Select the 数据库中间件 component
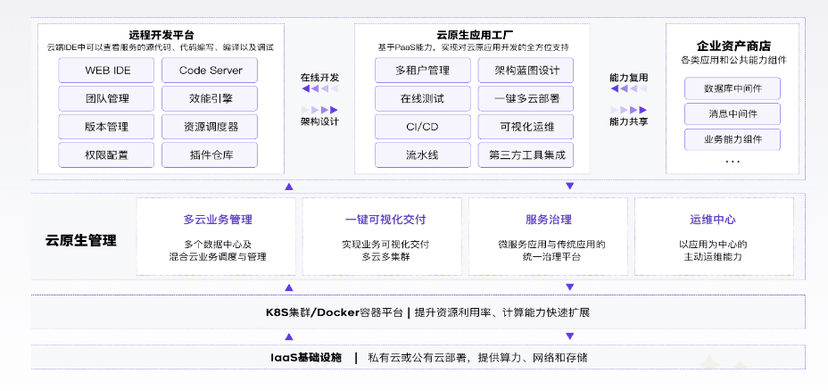The image size is (828, 391). 732,88
